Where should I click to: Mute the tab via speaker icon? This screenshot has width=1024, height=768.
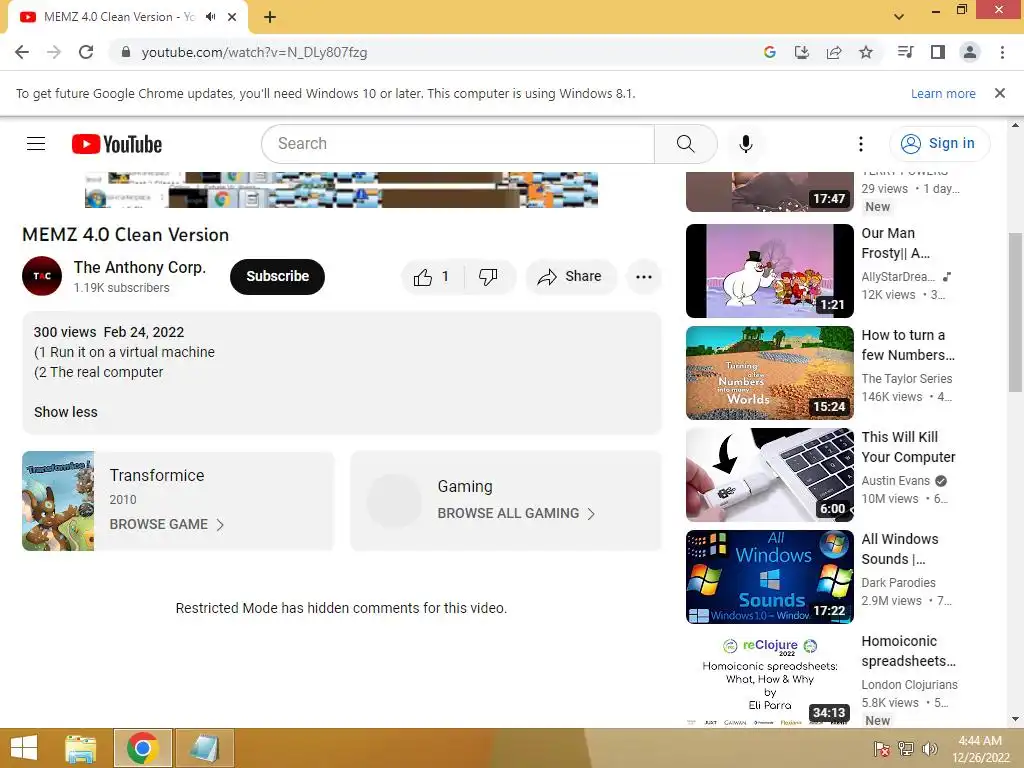(210, 17)
